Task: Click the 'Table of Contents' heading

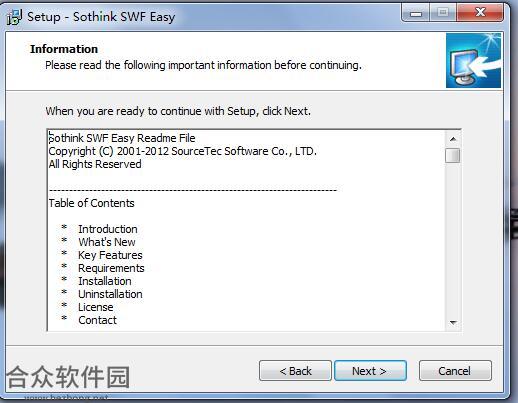Action: tap(92, 203)
